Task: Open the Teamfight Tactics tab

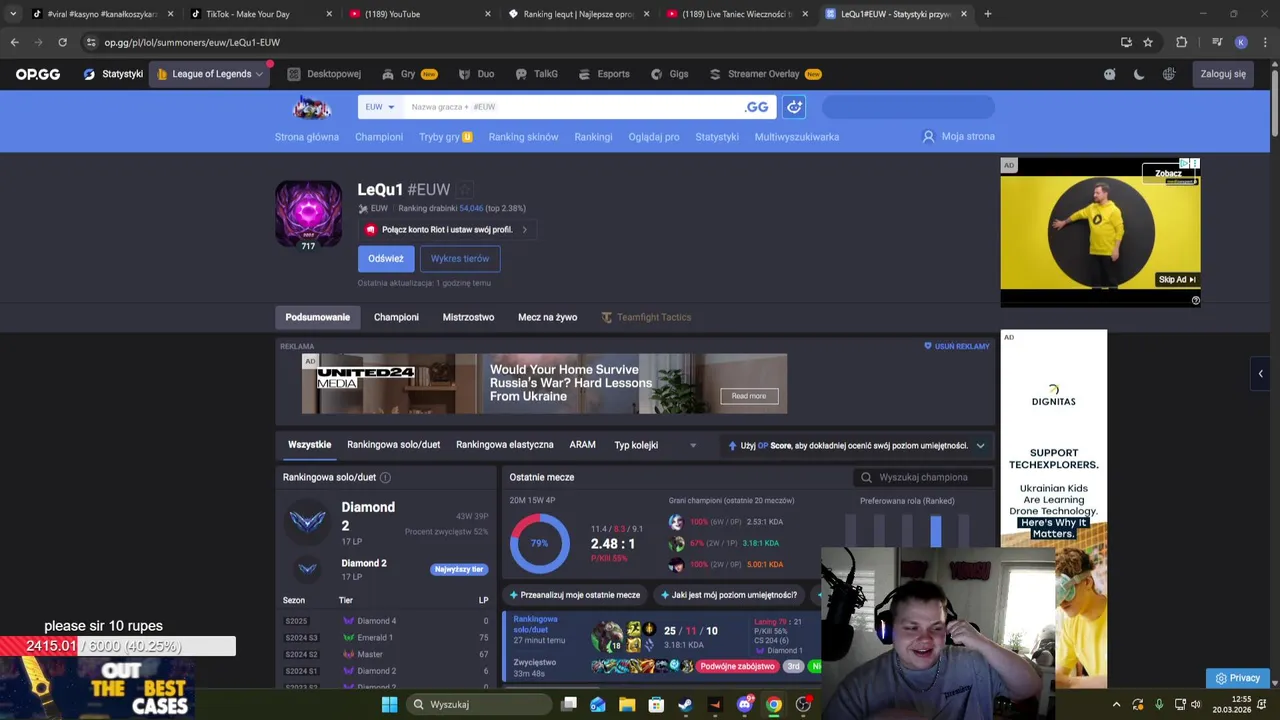Action: 646,317
